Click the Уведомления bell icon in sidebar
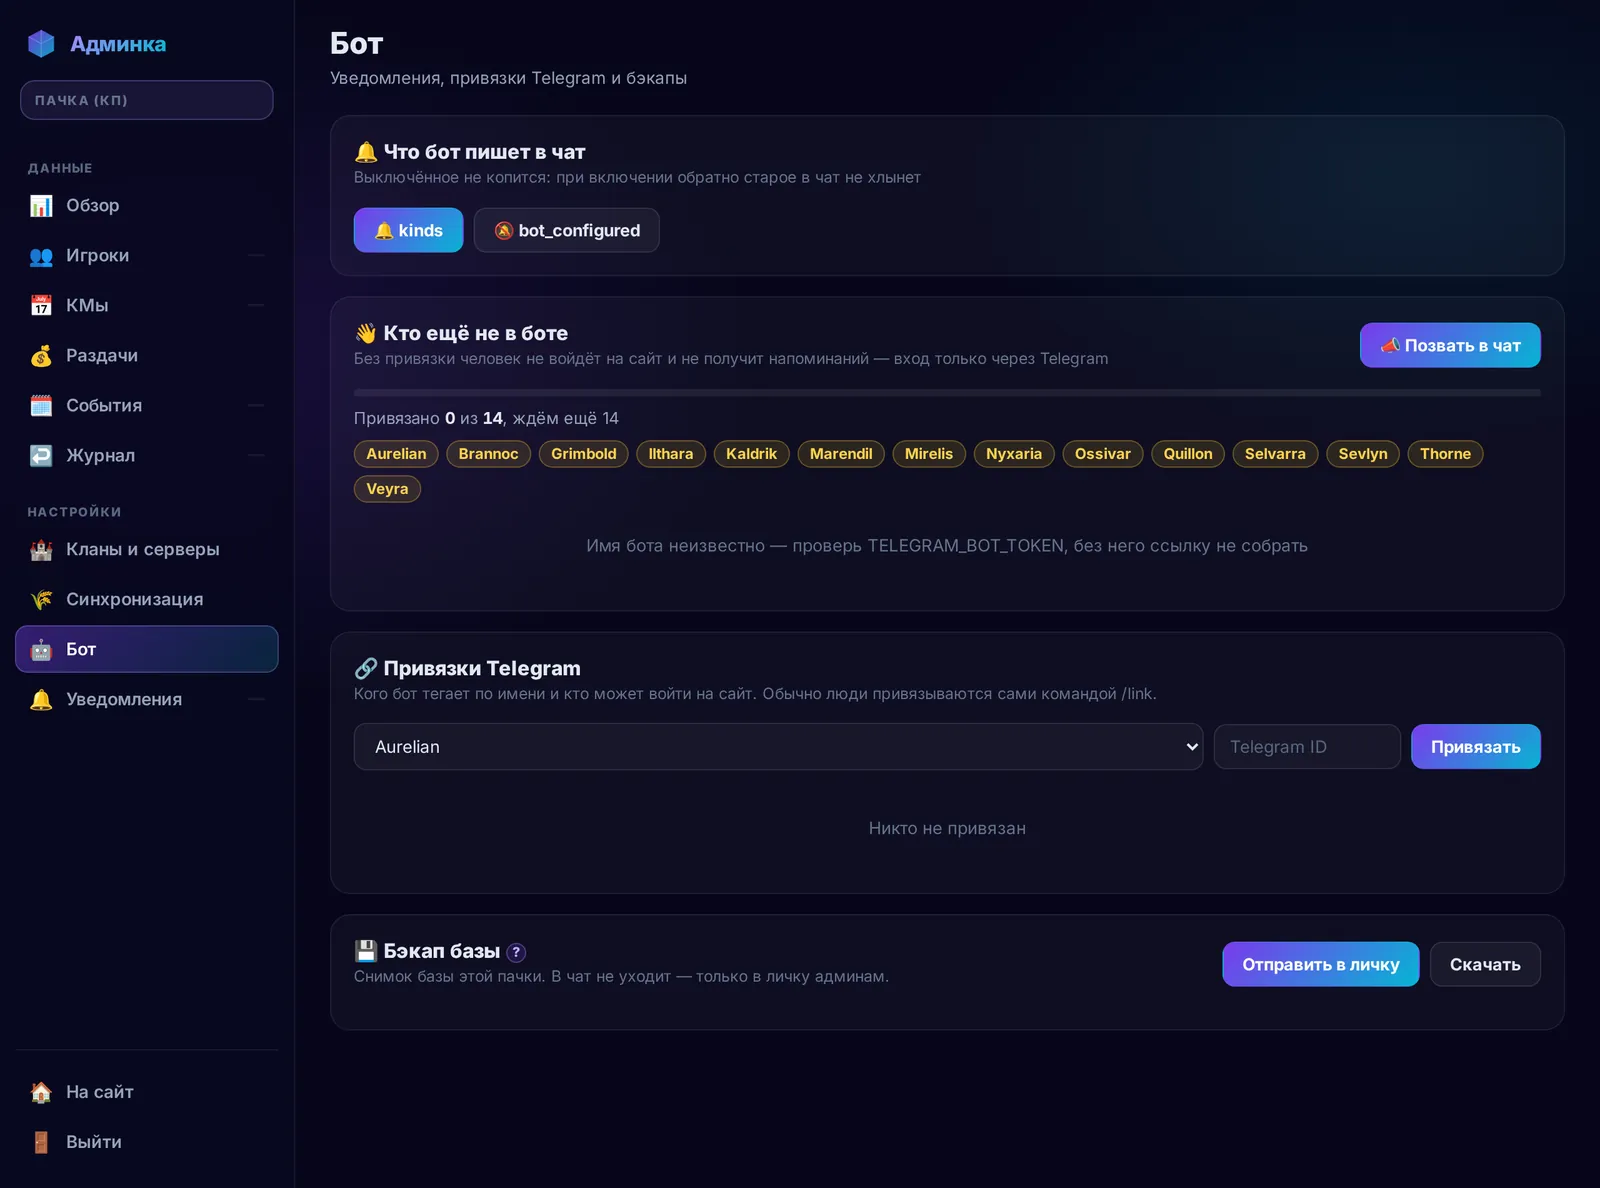This screenshot has height=1188, width=1600. click(41, 700)
